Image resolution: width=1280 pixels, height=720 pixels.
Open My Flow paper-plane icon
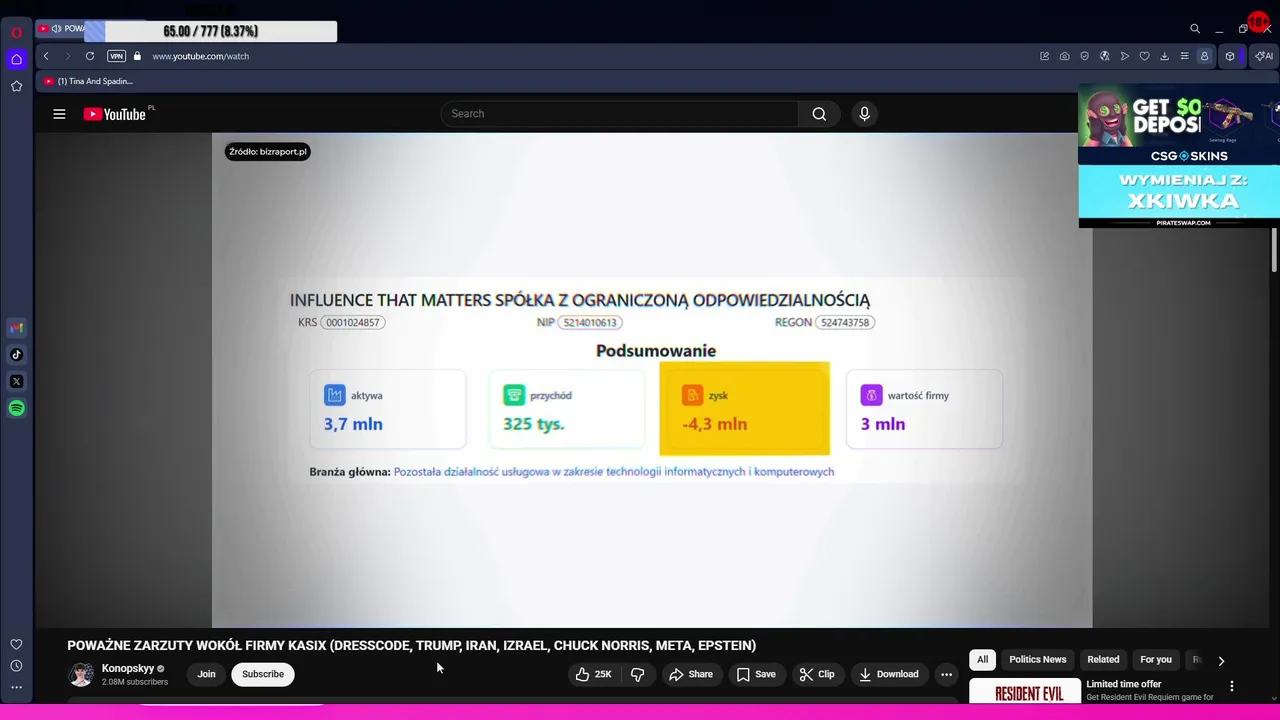[1125, 56]
